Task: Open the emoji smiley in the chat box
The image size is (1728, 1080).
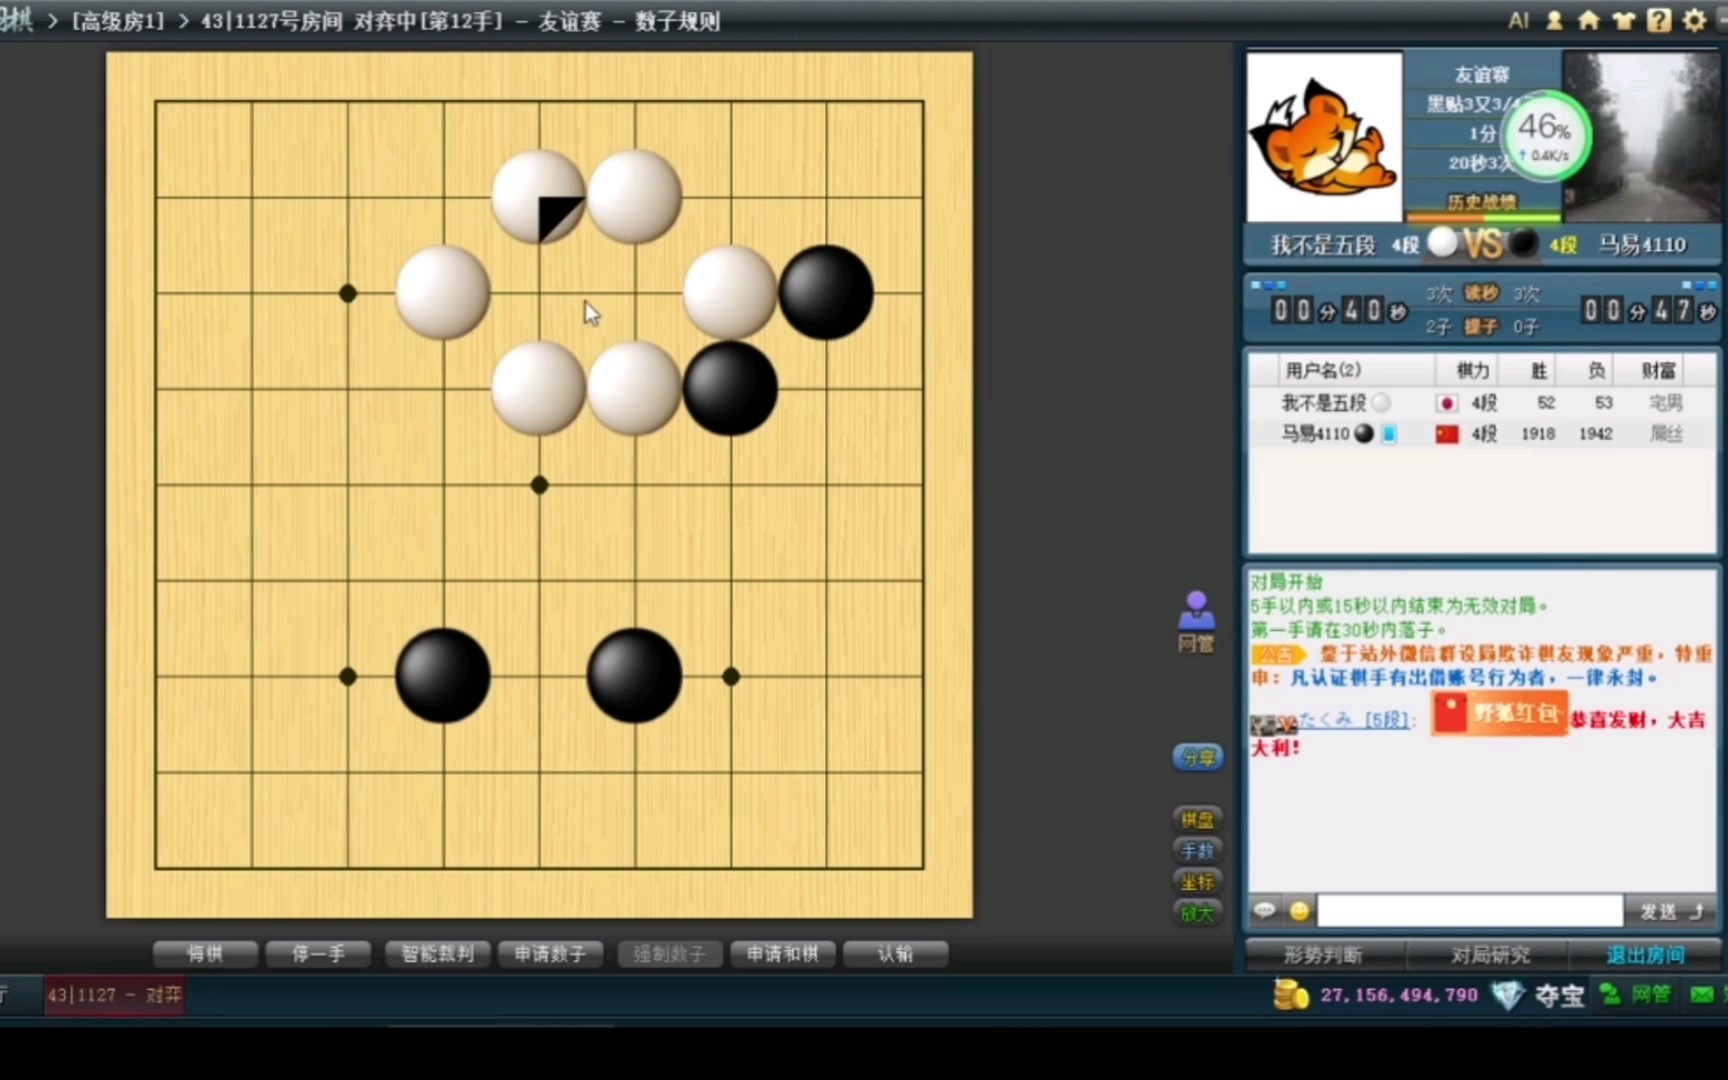Action: click(1300, 910)
